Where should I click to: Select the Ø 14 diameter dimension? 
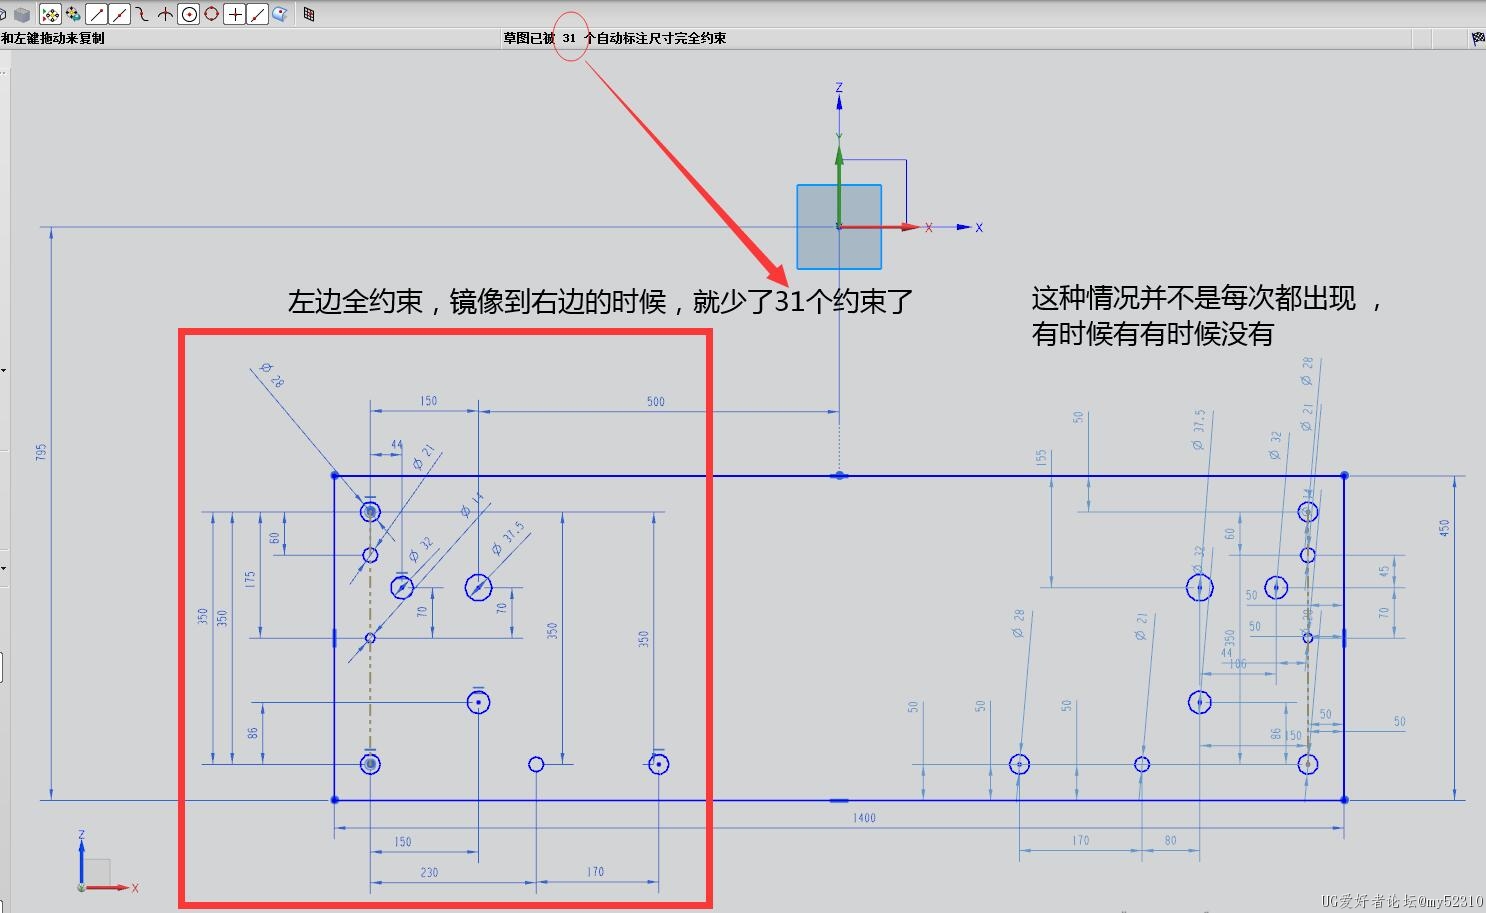tap(472, 504)
